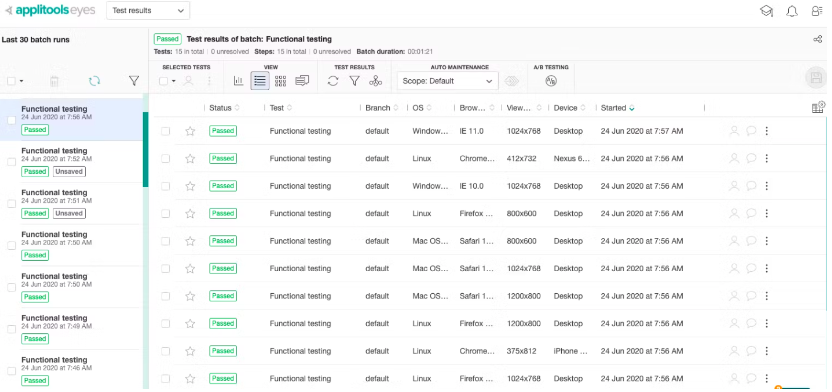Check the 412x732 test row checkbox
The image size is (832, 392).
pyautogui.click(x=166, y=159)
